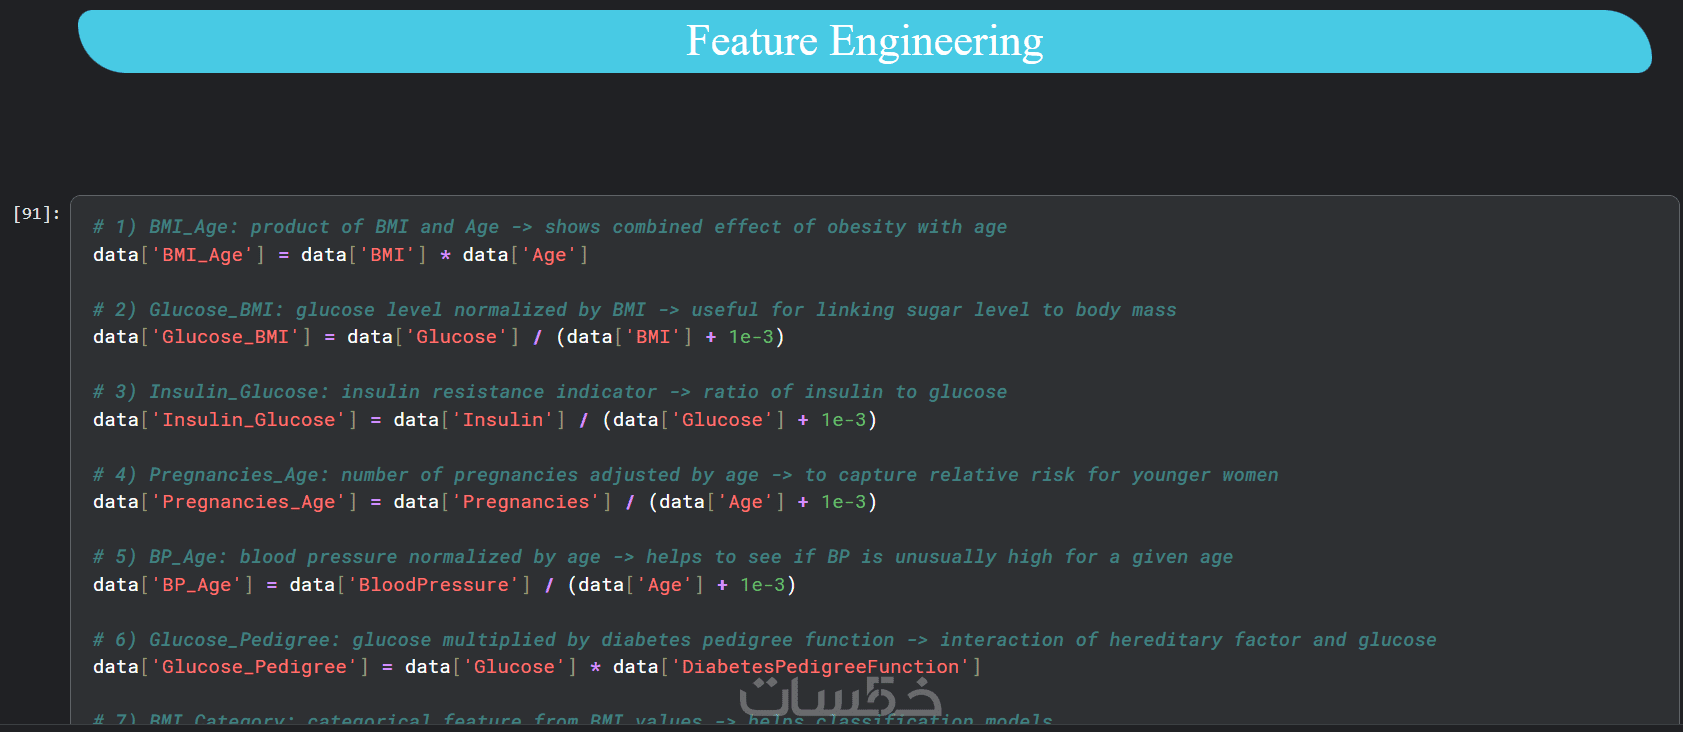
Task: Place cursor on data['Glucose_BMI'] assignment key
Action: tap(225, 337)
